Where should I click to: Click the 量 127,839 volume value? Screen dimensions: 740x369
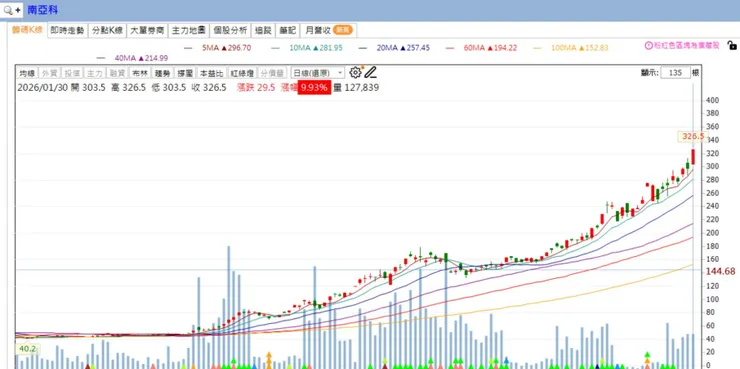coord(356,87)
